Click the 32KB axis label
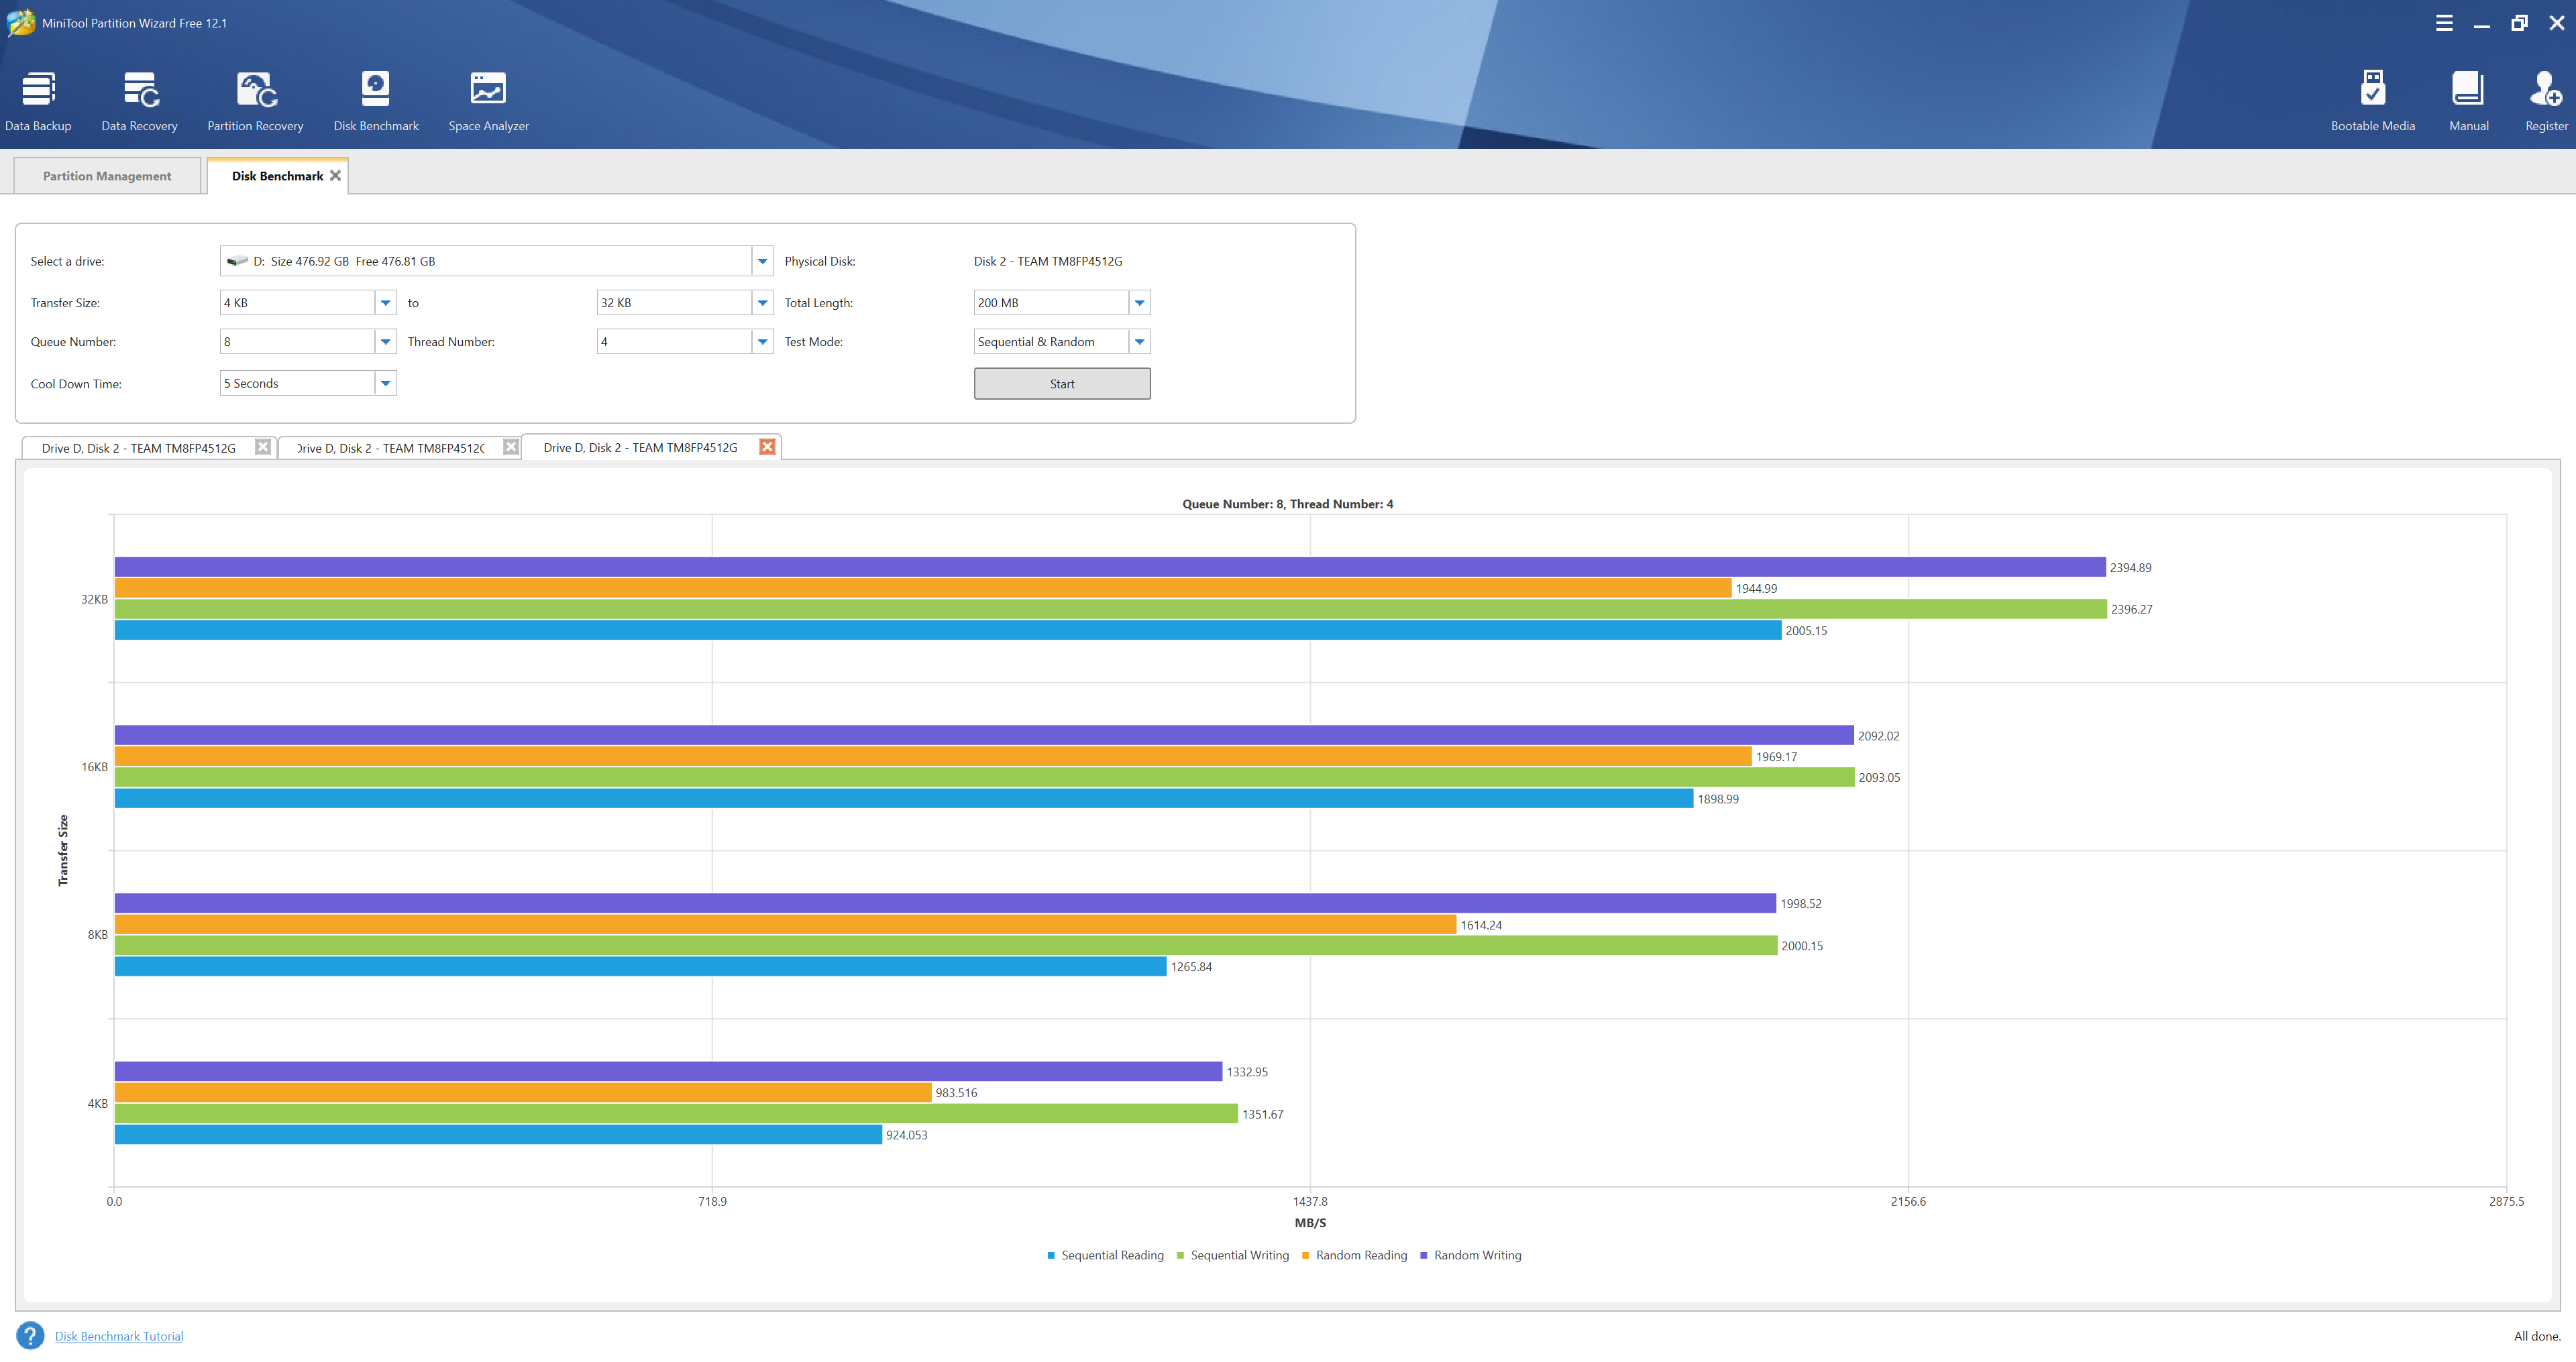2576x1362 pixels. click(x=94, y=599)
